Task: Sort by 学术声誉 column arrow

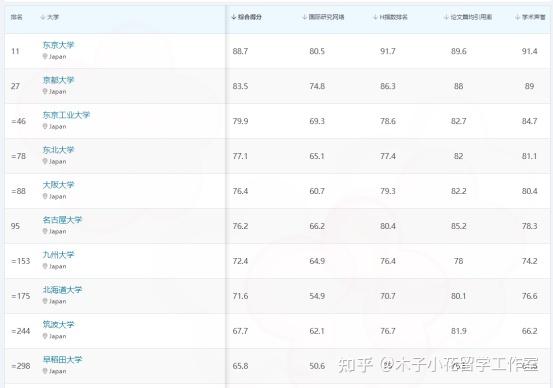Action: tap(517, 17)
